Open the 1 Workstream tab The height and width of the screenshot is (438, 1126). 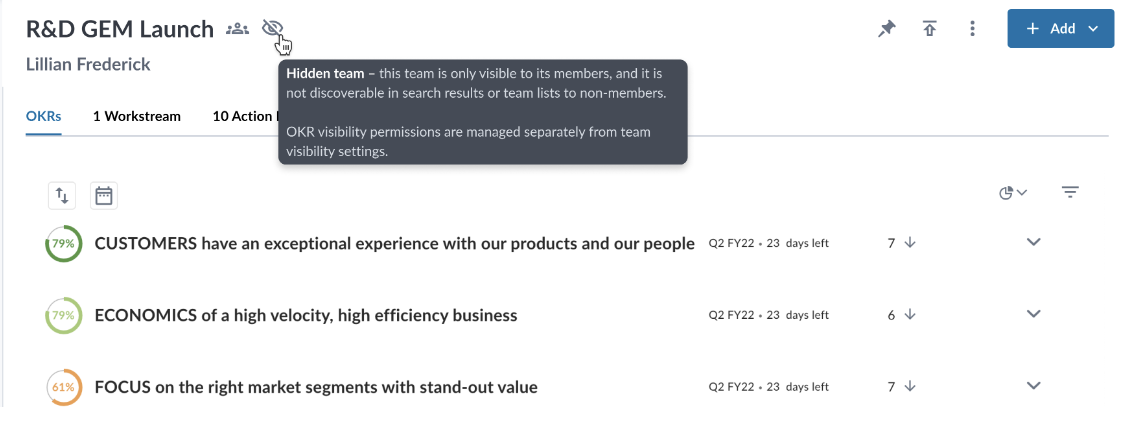(136, 116)
